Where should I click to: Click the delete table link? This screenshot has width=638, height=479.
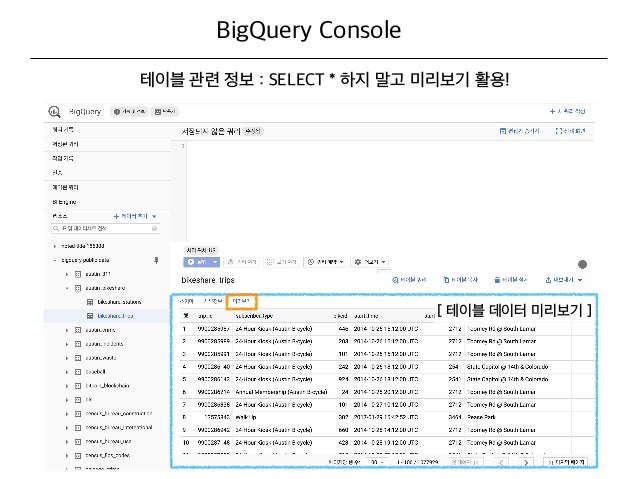click(511, 280)
